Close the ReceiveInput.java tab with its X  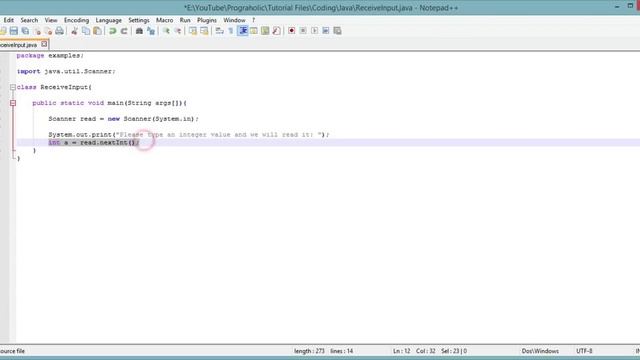coord(44,44)
